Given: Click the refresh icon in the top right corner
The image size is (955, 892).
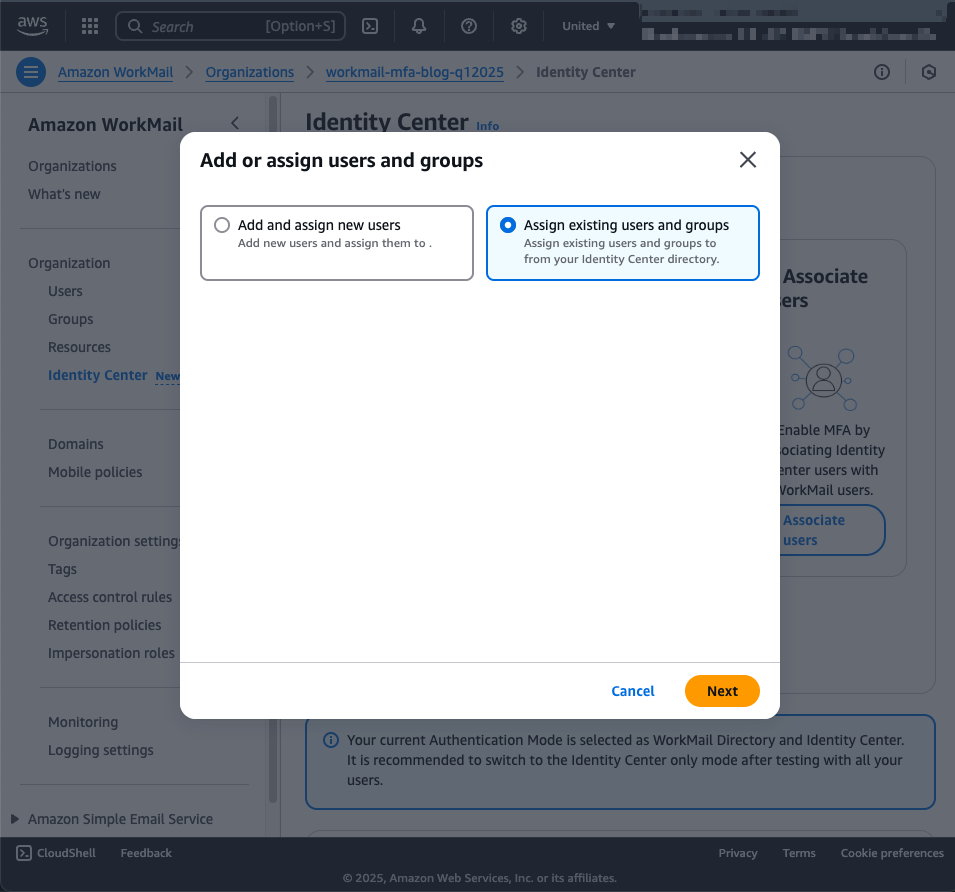Looking at the screenshot, I should coord(928,72).
